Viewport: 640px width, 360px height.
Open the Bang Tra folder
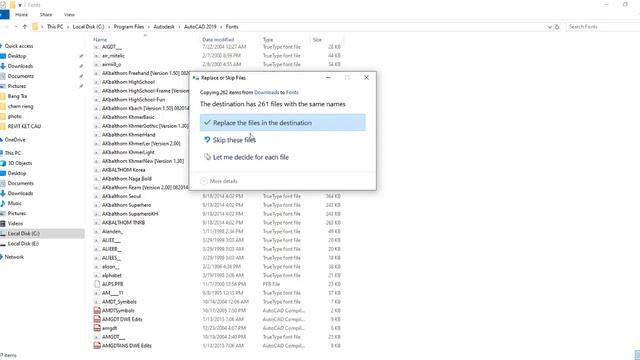click(17, 96)
